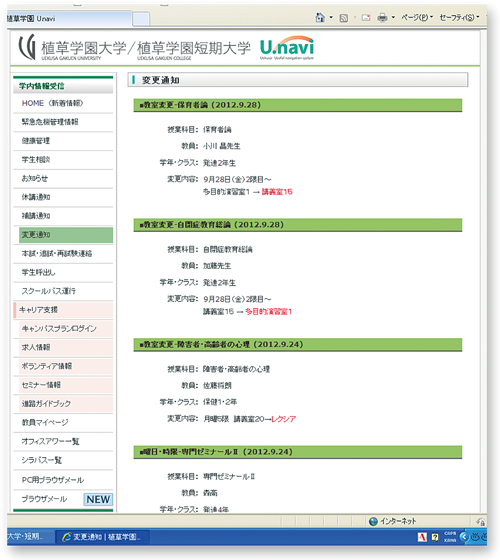
Task: Click the protected mode lock icon in status bar
Action: pos(481,522)
